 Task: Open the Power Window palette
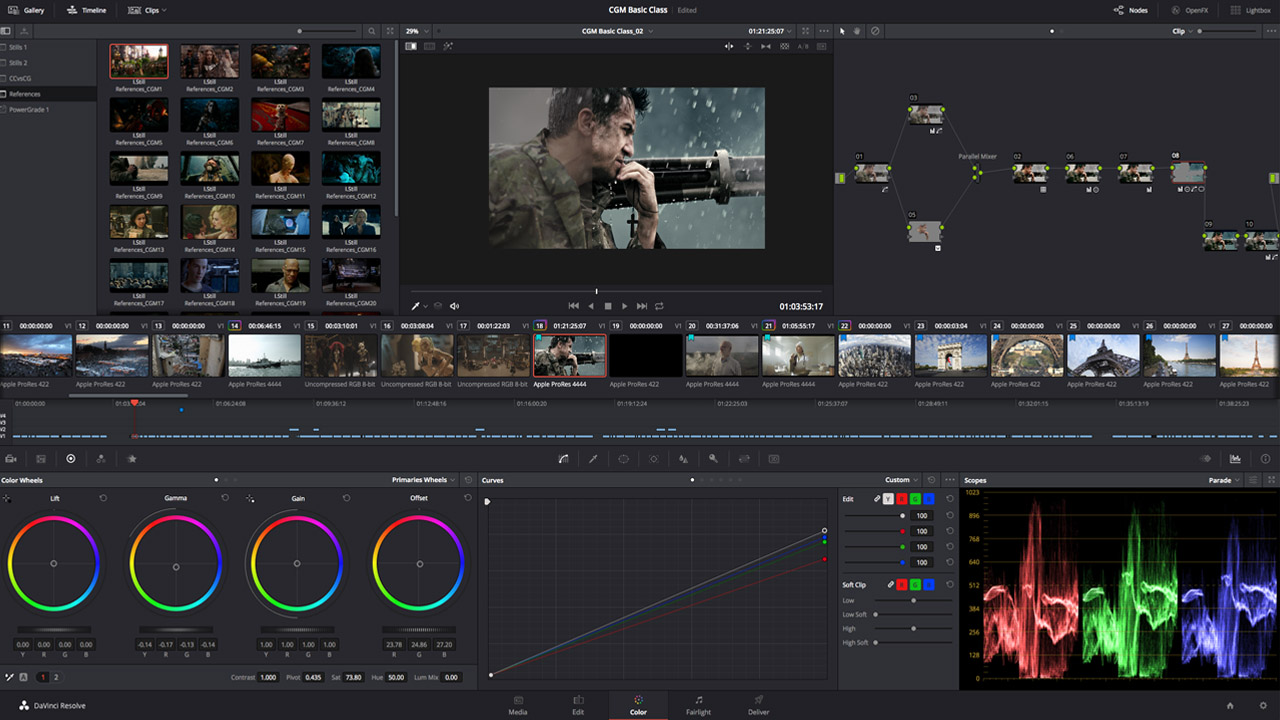coord(623,459)
